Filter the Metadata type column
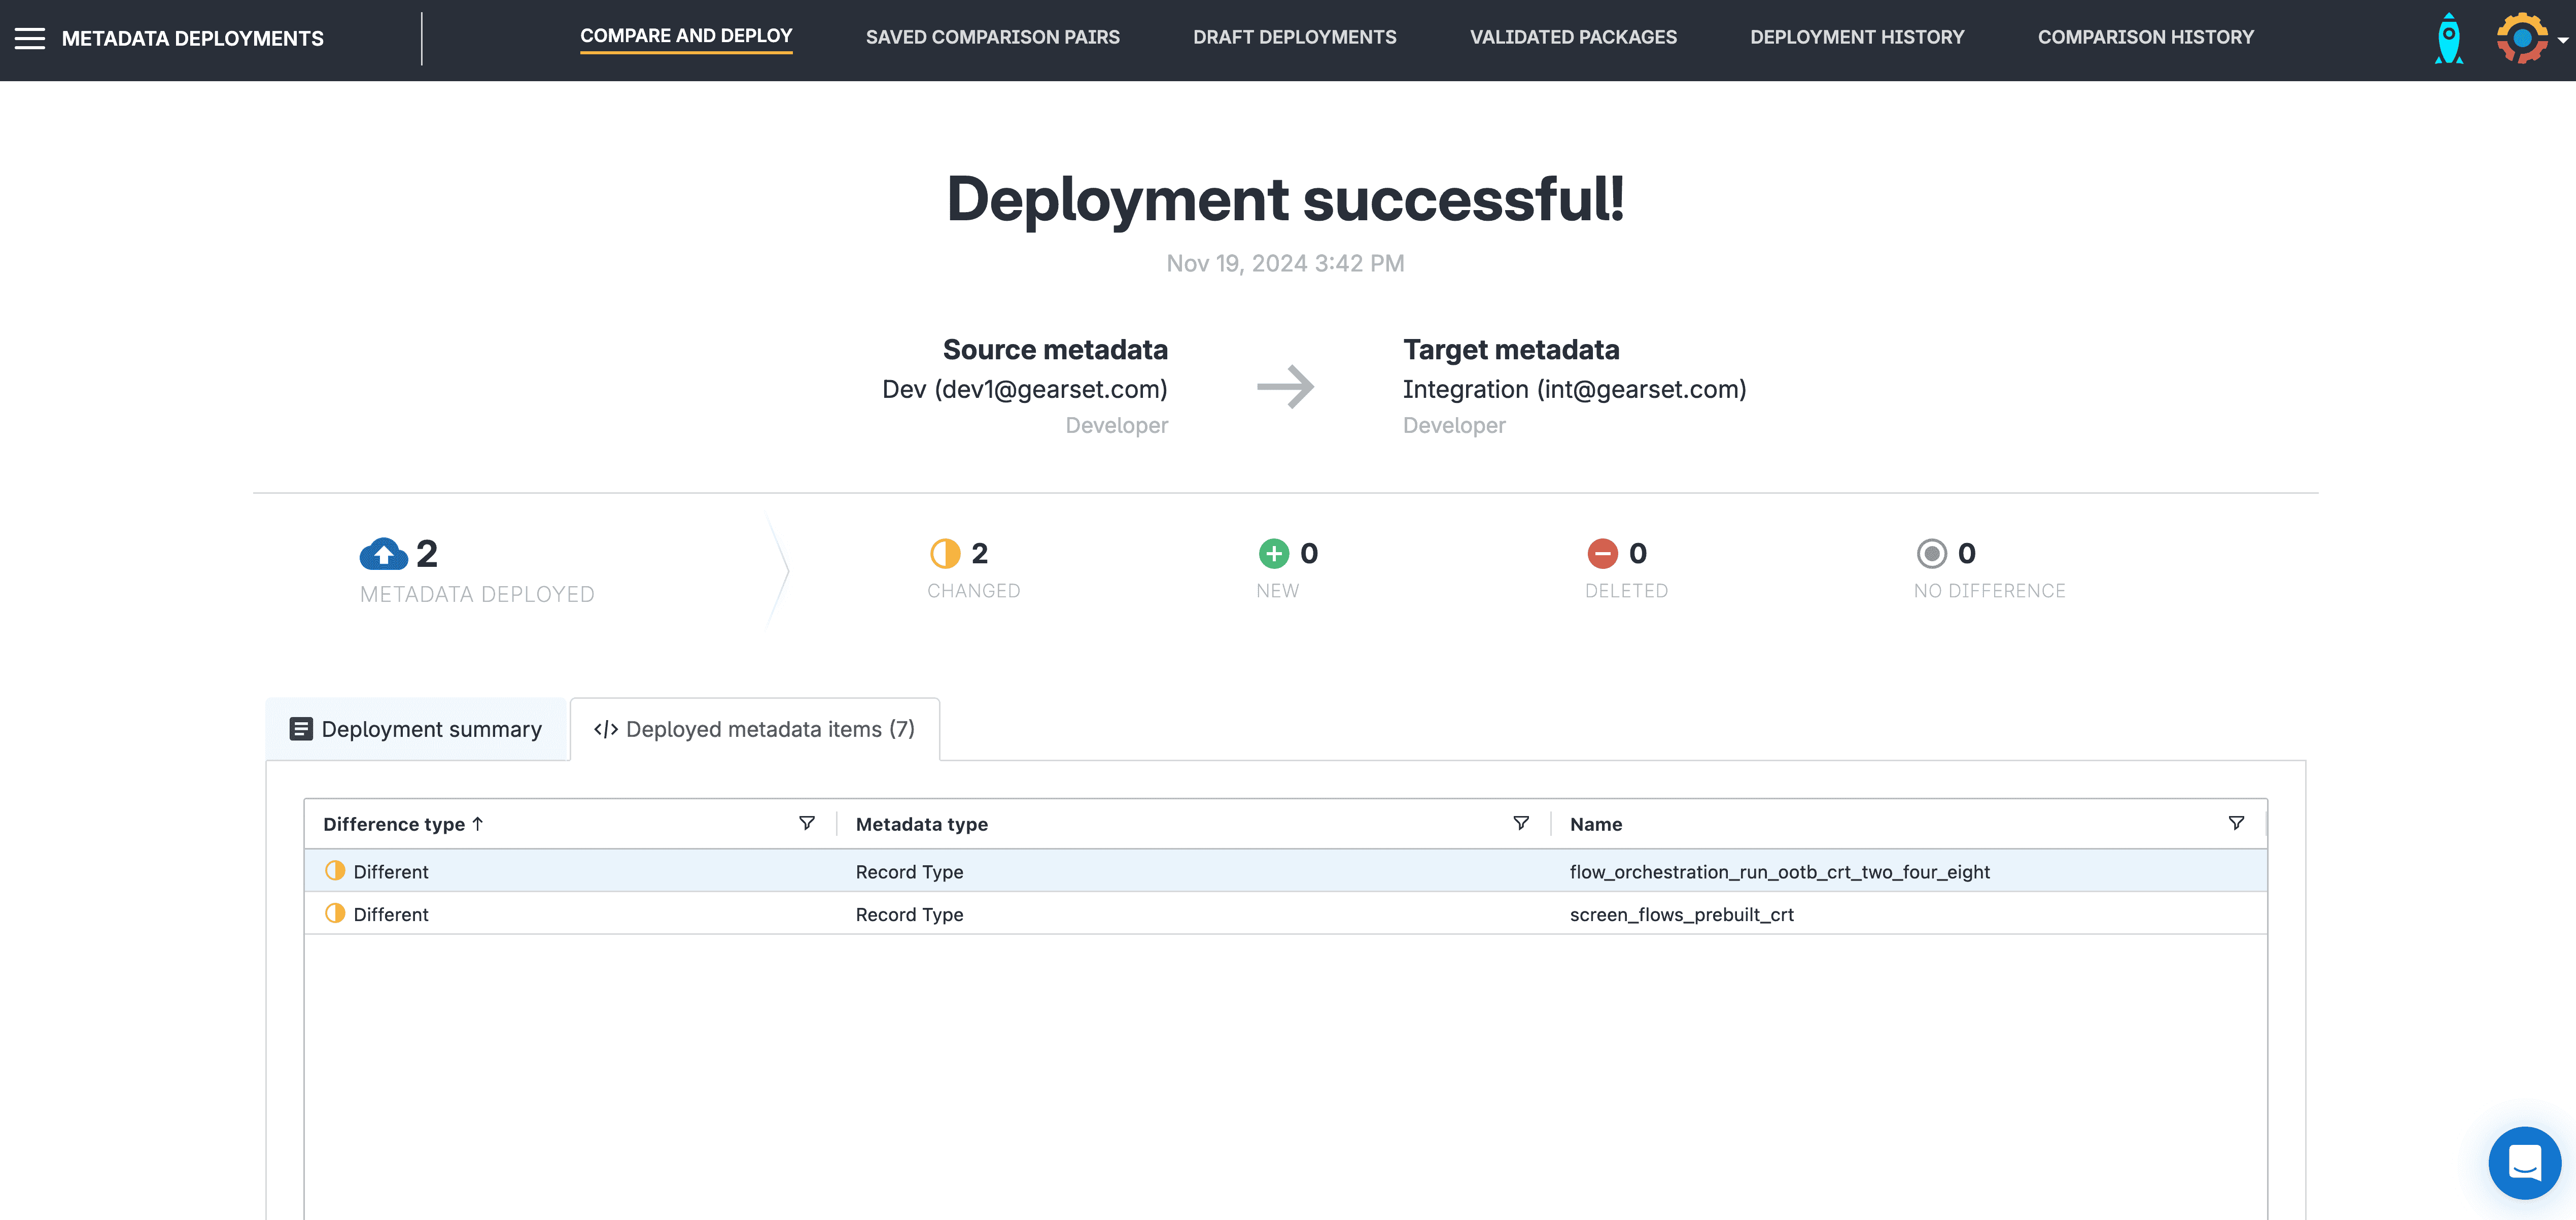Viewport: 2576px width, 1220px height. pyautogui.click(x=1521, y=823)
